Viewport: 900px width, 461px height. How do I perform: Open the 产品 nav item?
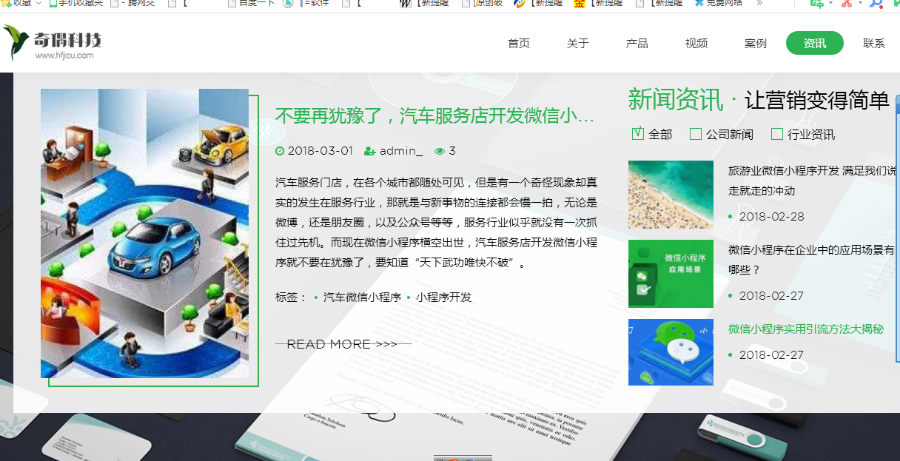637,43
